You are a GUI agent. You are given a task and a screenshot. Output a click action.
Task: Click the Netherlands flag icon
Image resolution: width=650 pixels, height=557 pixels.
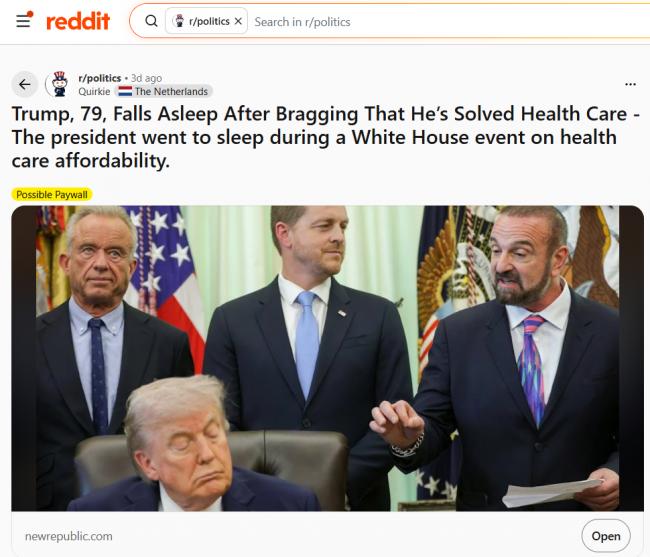coord(125,91)
